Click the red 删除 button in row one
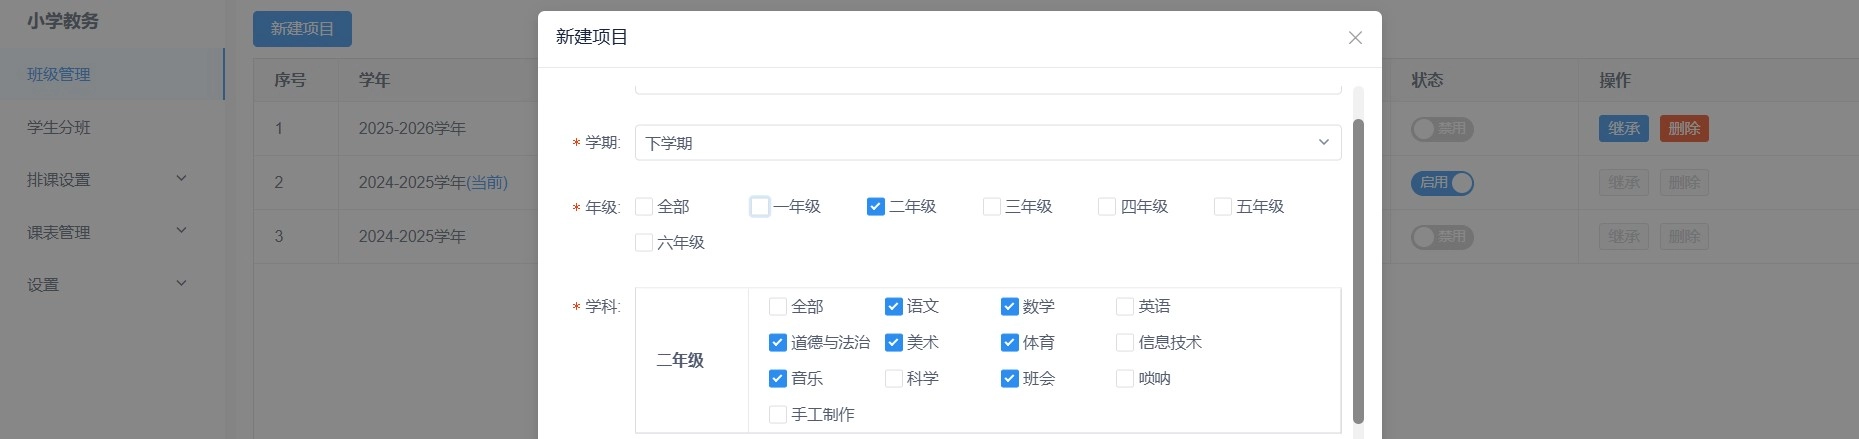 (x=1684, y=129)
